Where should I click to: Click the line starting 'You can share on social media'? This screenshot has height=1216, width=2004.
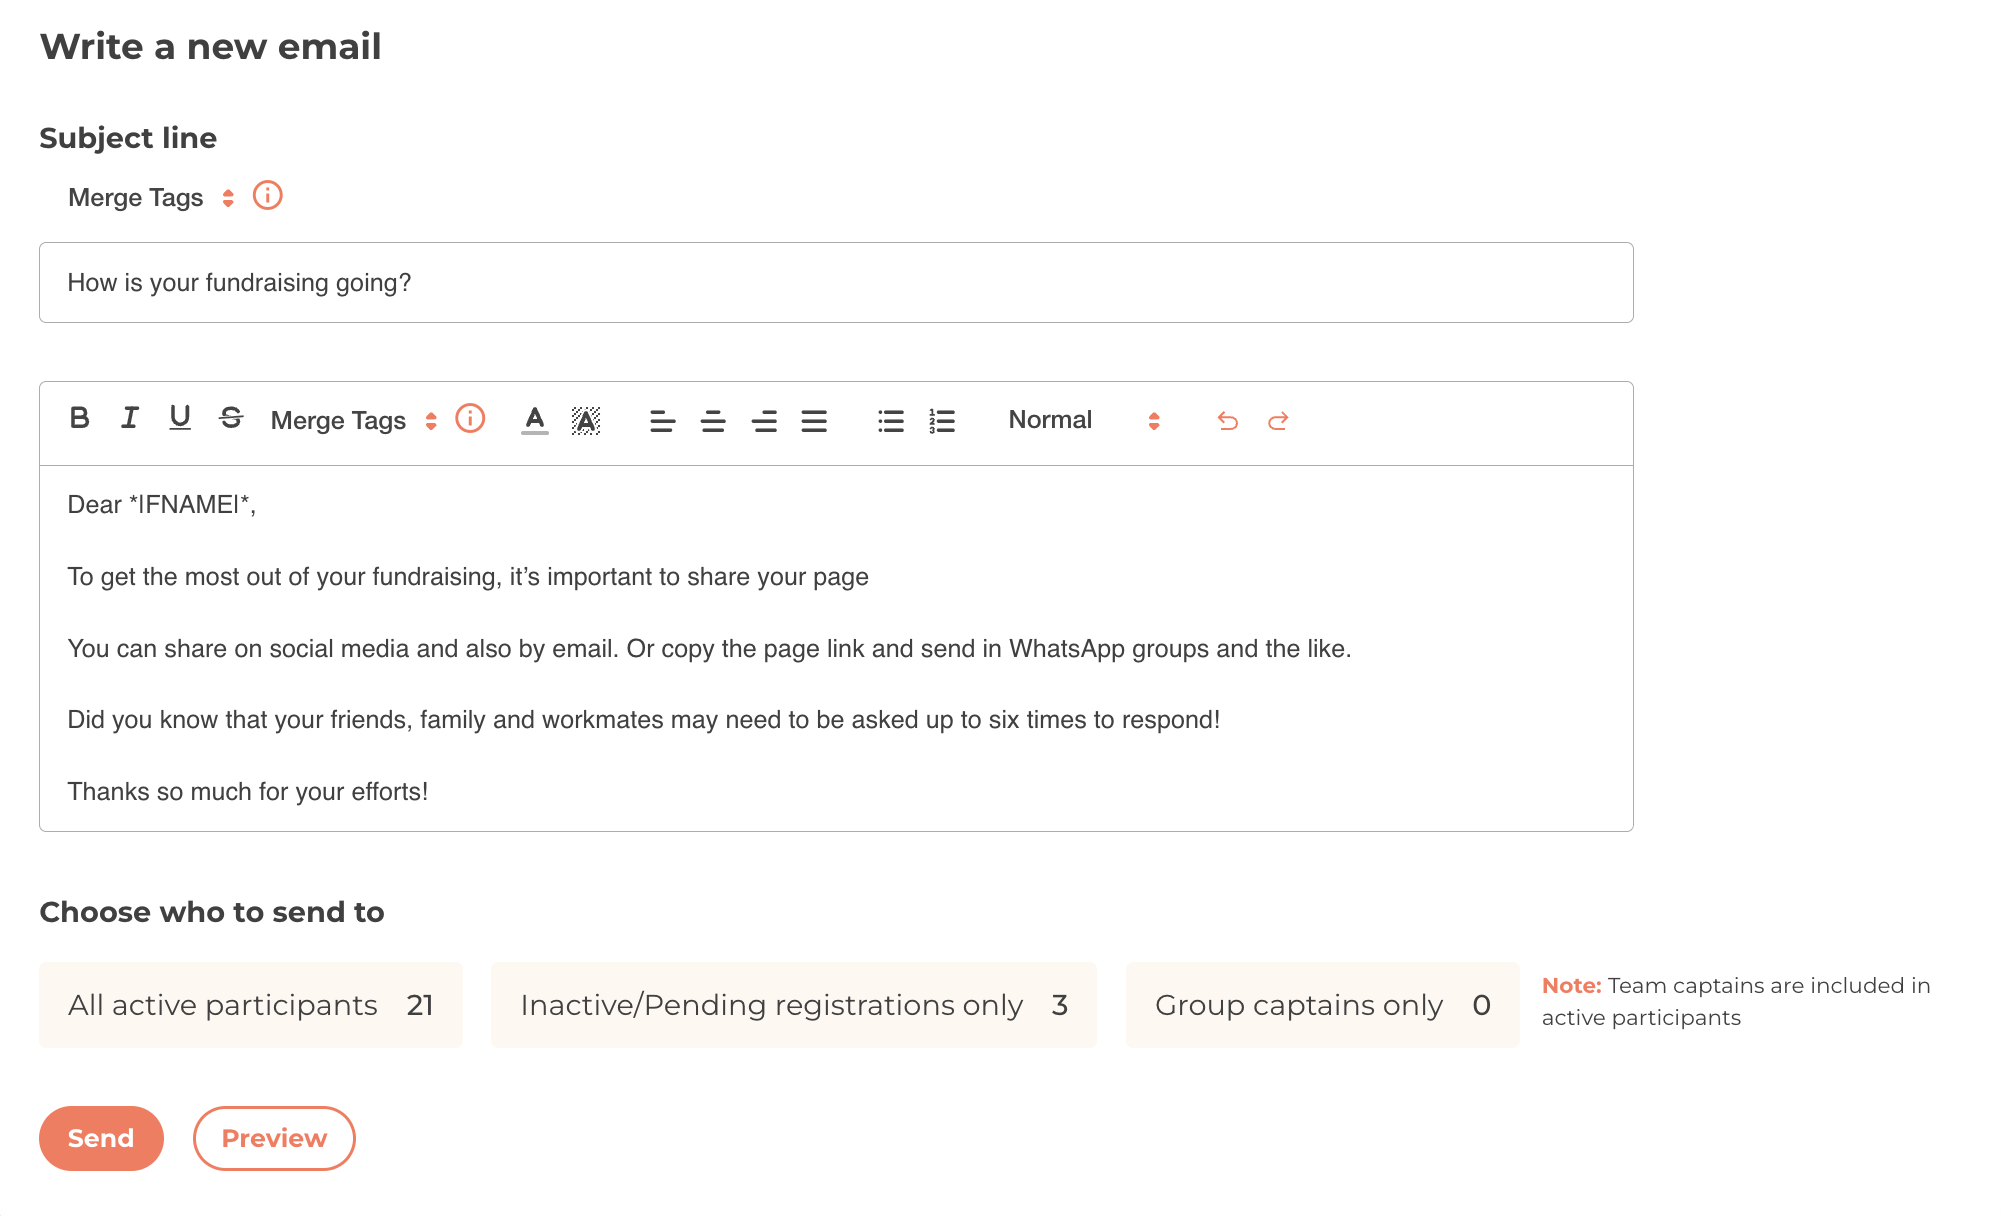click(710, 649)
